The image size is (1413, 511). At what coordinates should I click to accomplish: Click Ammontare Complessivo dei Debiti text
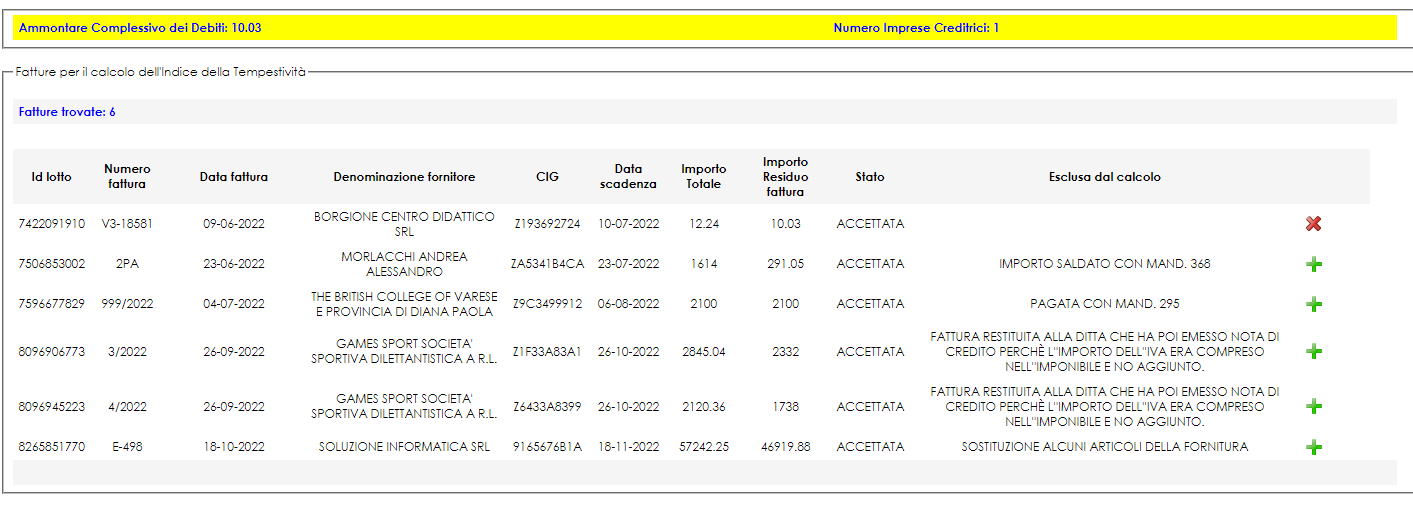140,28
